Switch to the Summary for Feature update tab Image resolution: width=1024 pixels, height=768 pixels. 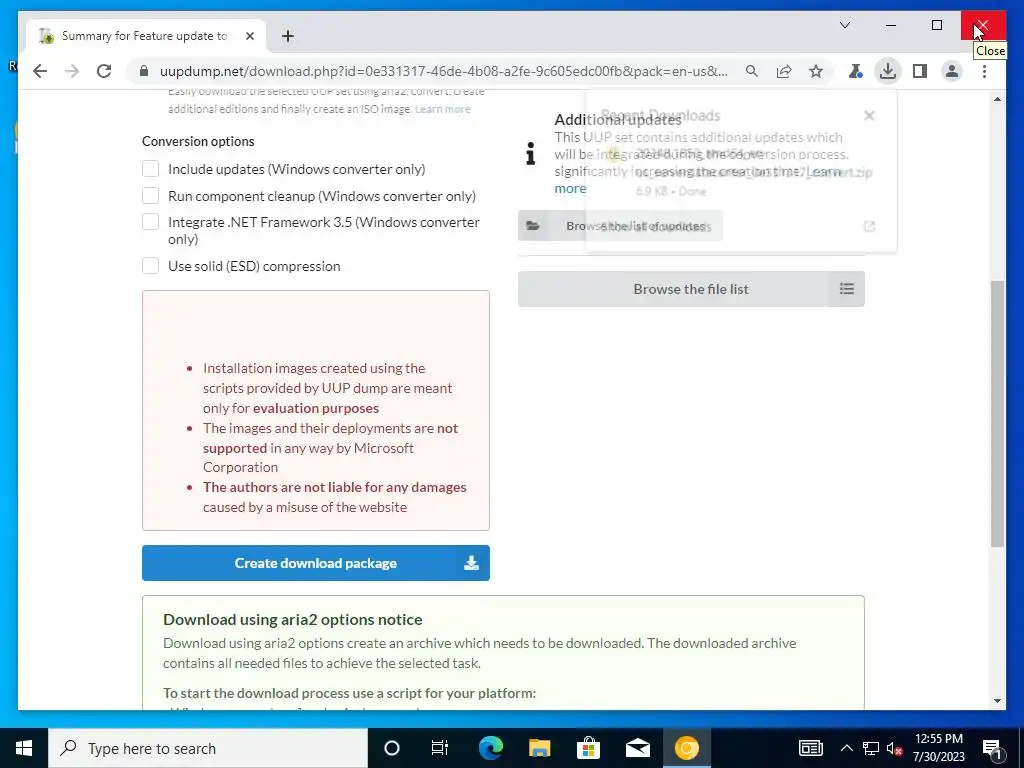146,36
